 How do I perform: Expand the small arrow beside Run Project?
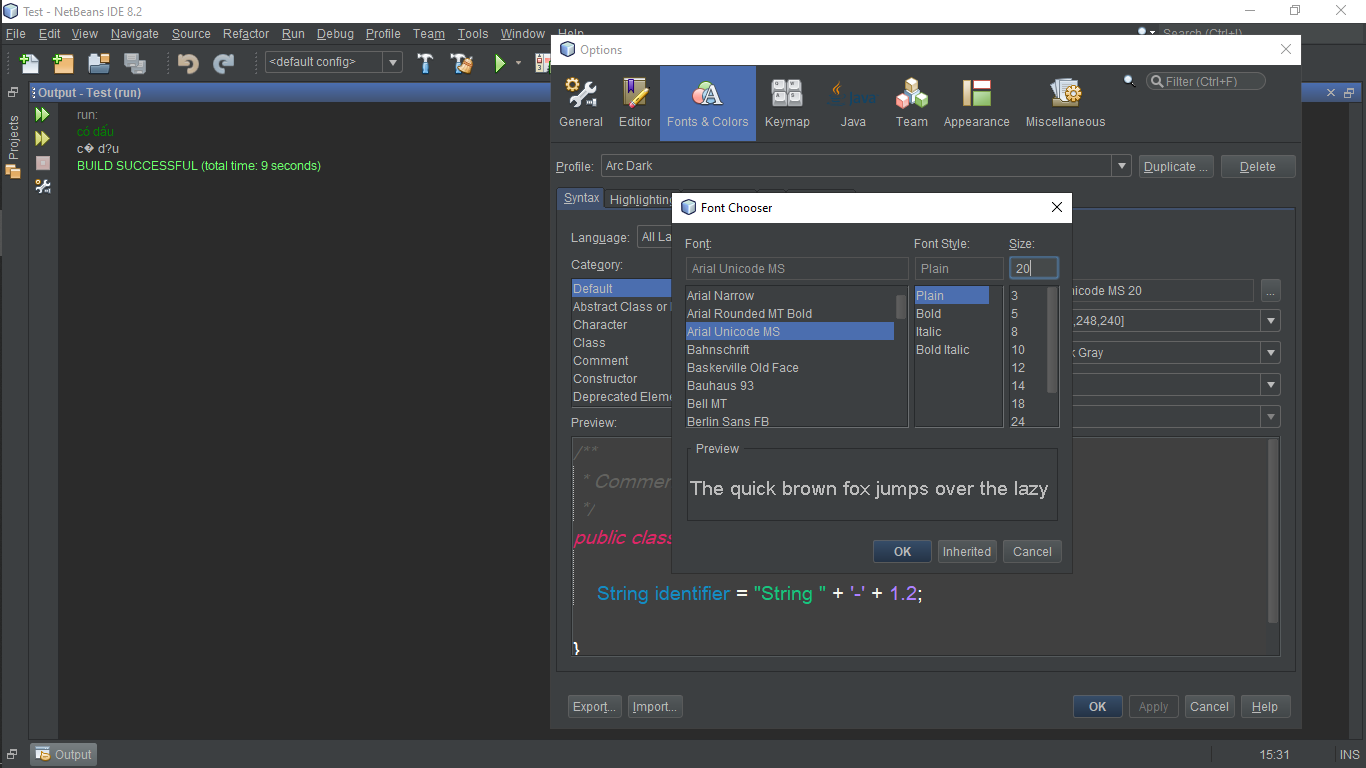point(518,63)
